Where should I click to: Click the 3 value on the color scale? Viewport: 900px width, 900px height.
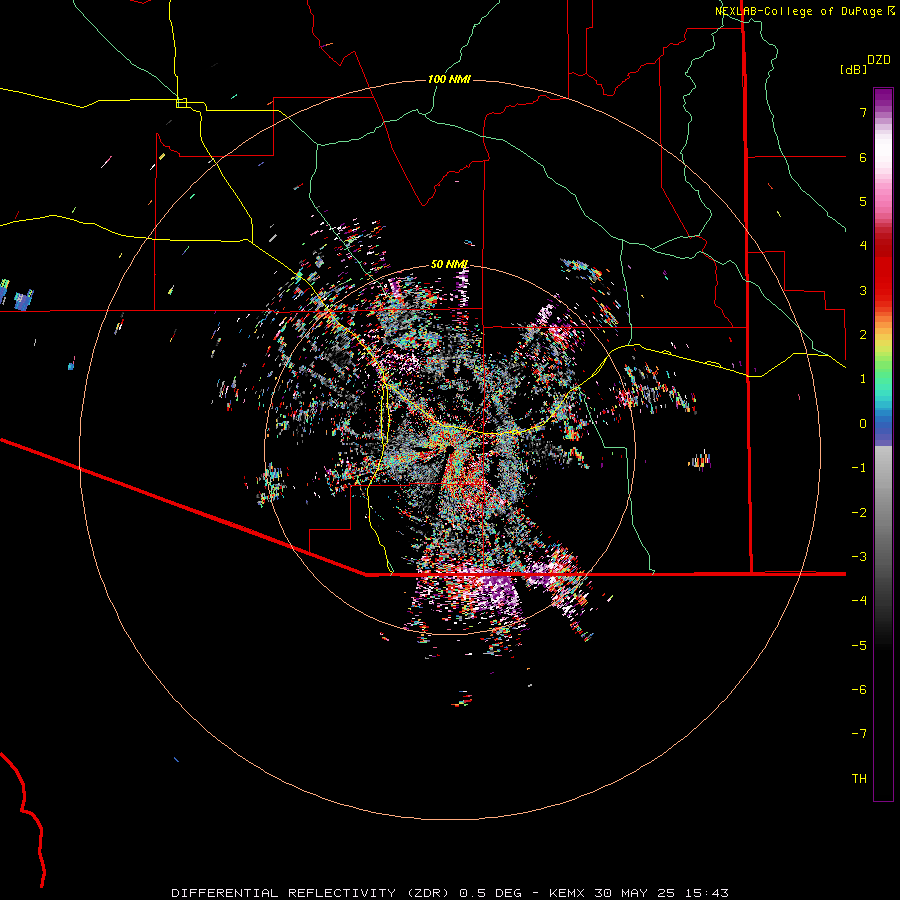tap(863, 290)
